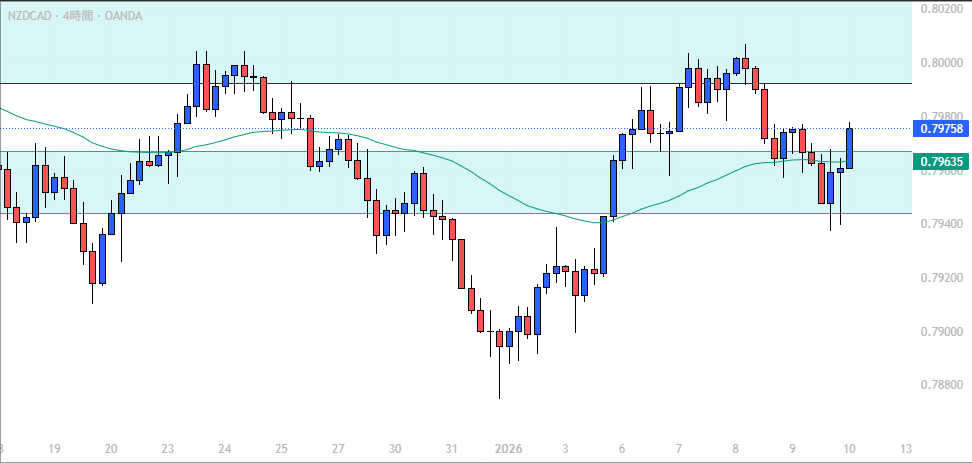Screen dimensions: 972x463
Task: Click the 0.79000 price scale label
Action: click(940, 331)
